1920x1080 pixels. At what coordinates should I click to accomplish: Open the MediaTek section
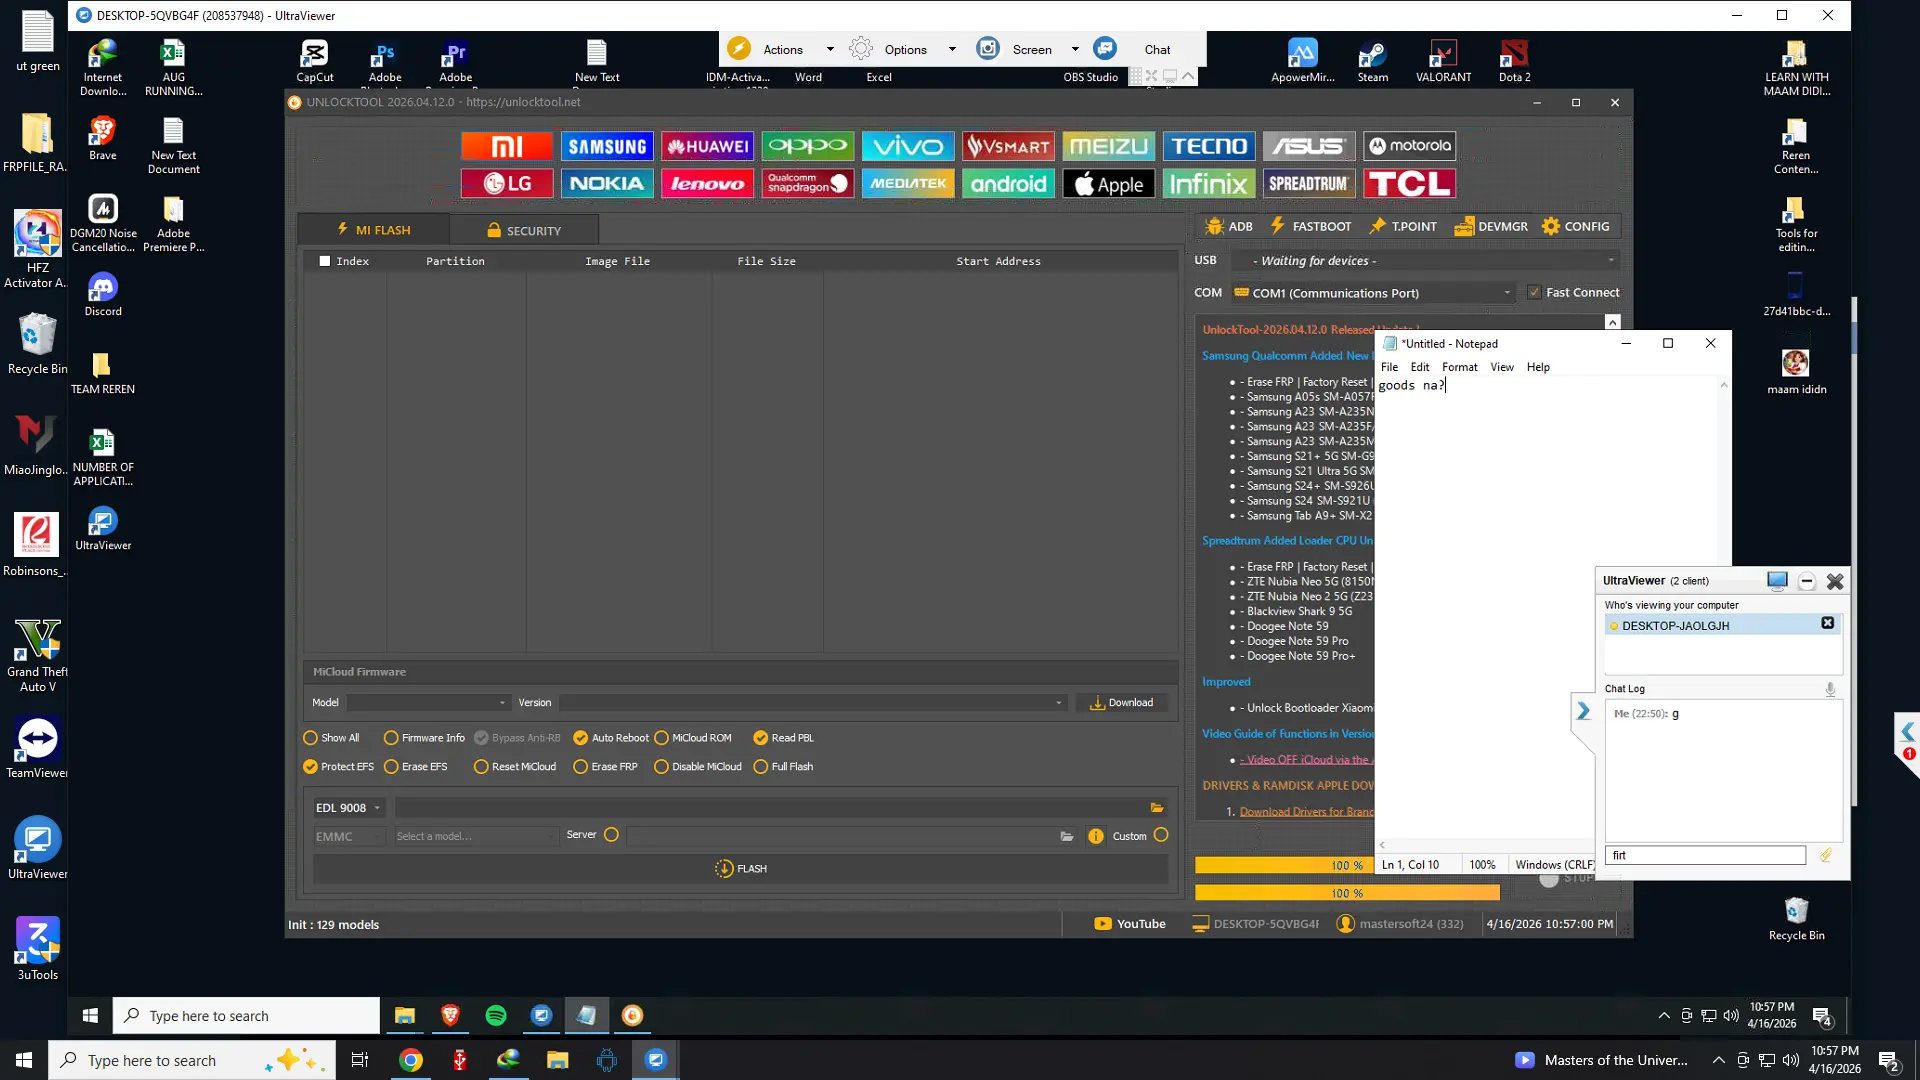[908, 184]
